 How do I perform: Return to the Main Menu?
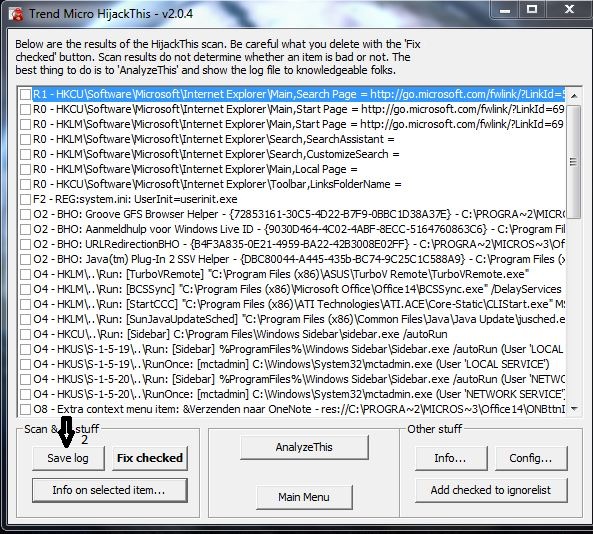[304, 497]
